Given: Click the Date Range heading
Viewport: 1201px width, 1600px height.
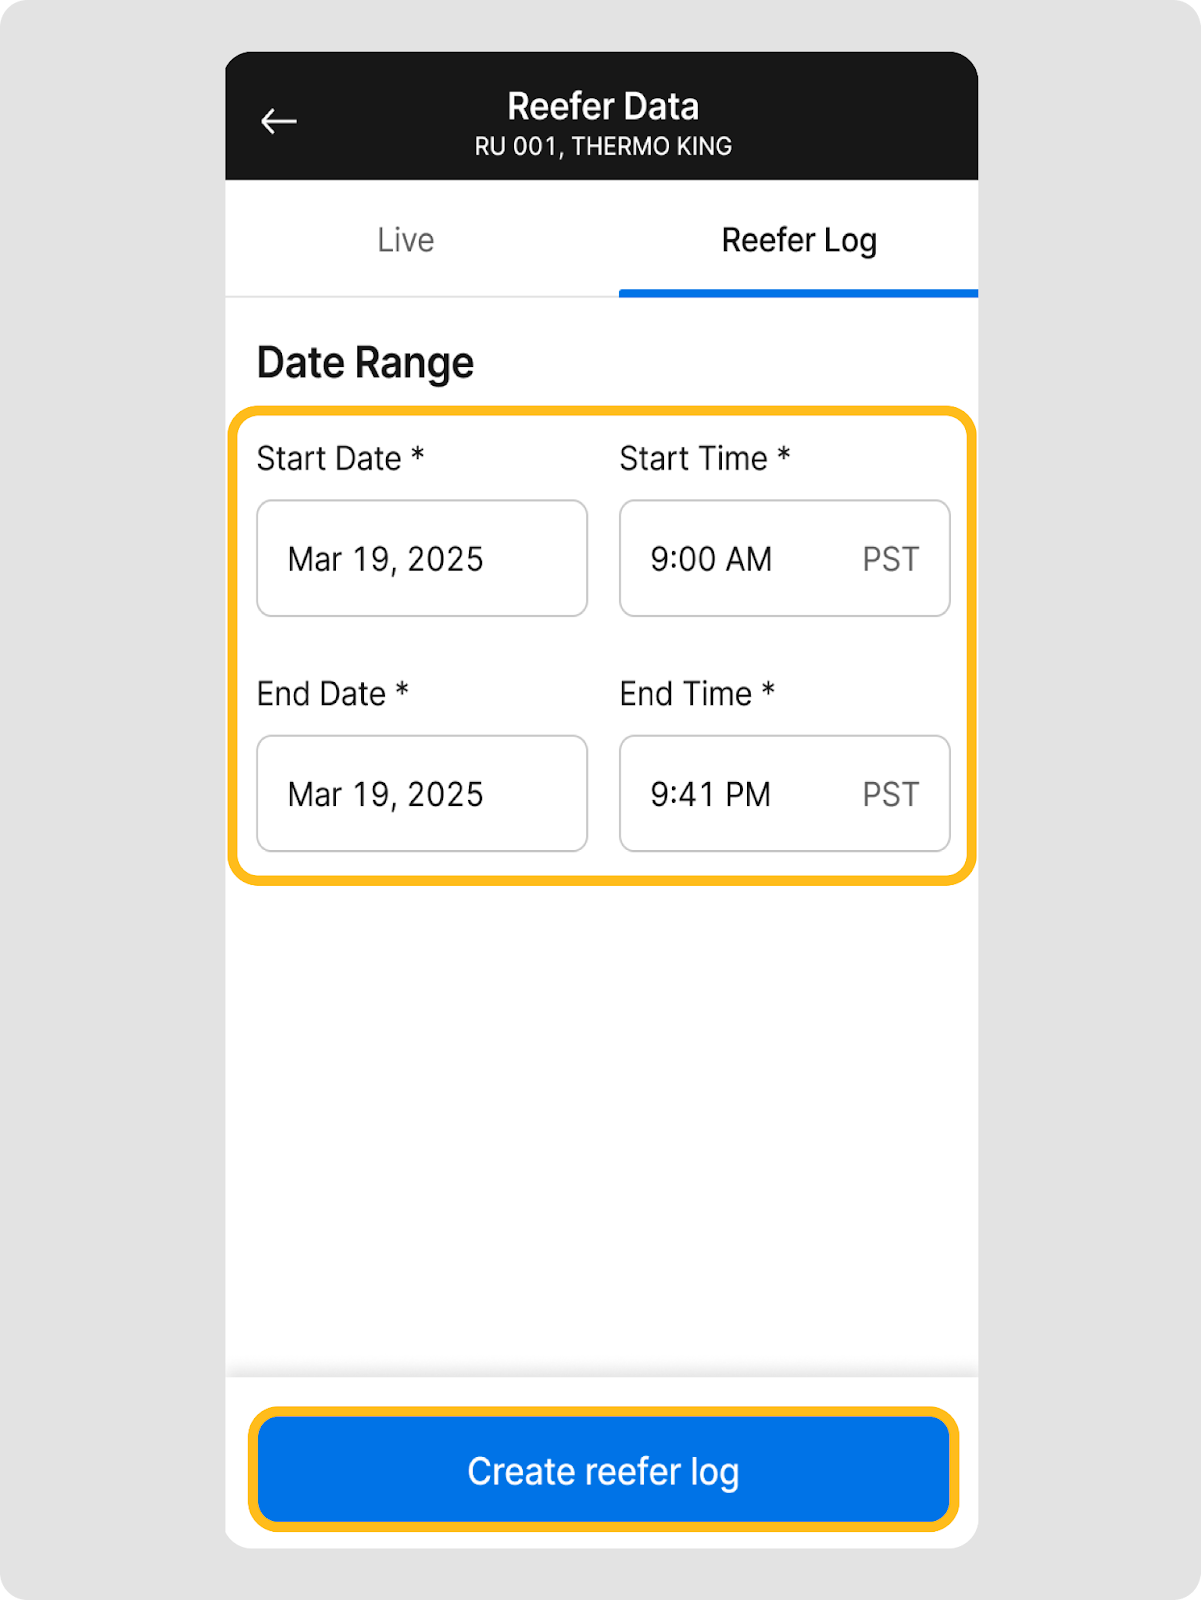Looking at the screenshot, I should point(365,363).
